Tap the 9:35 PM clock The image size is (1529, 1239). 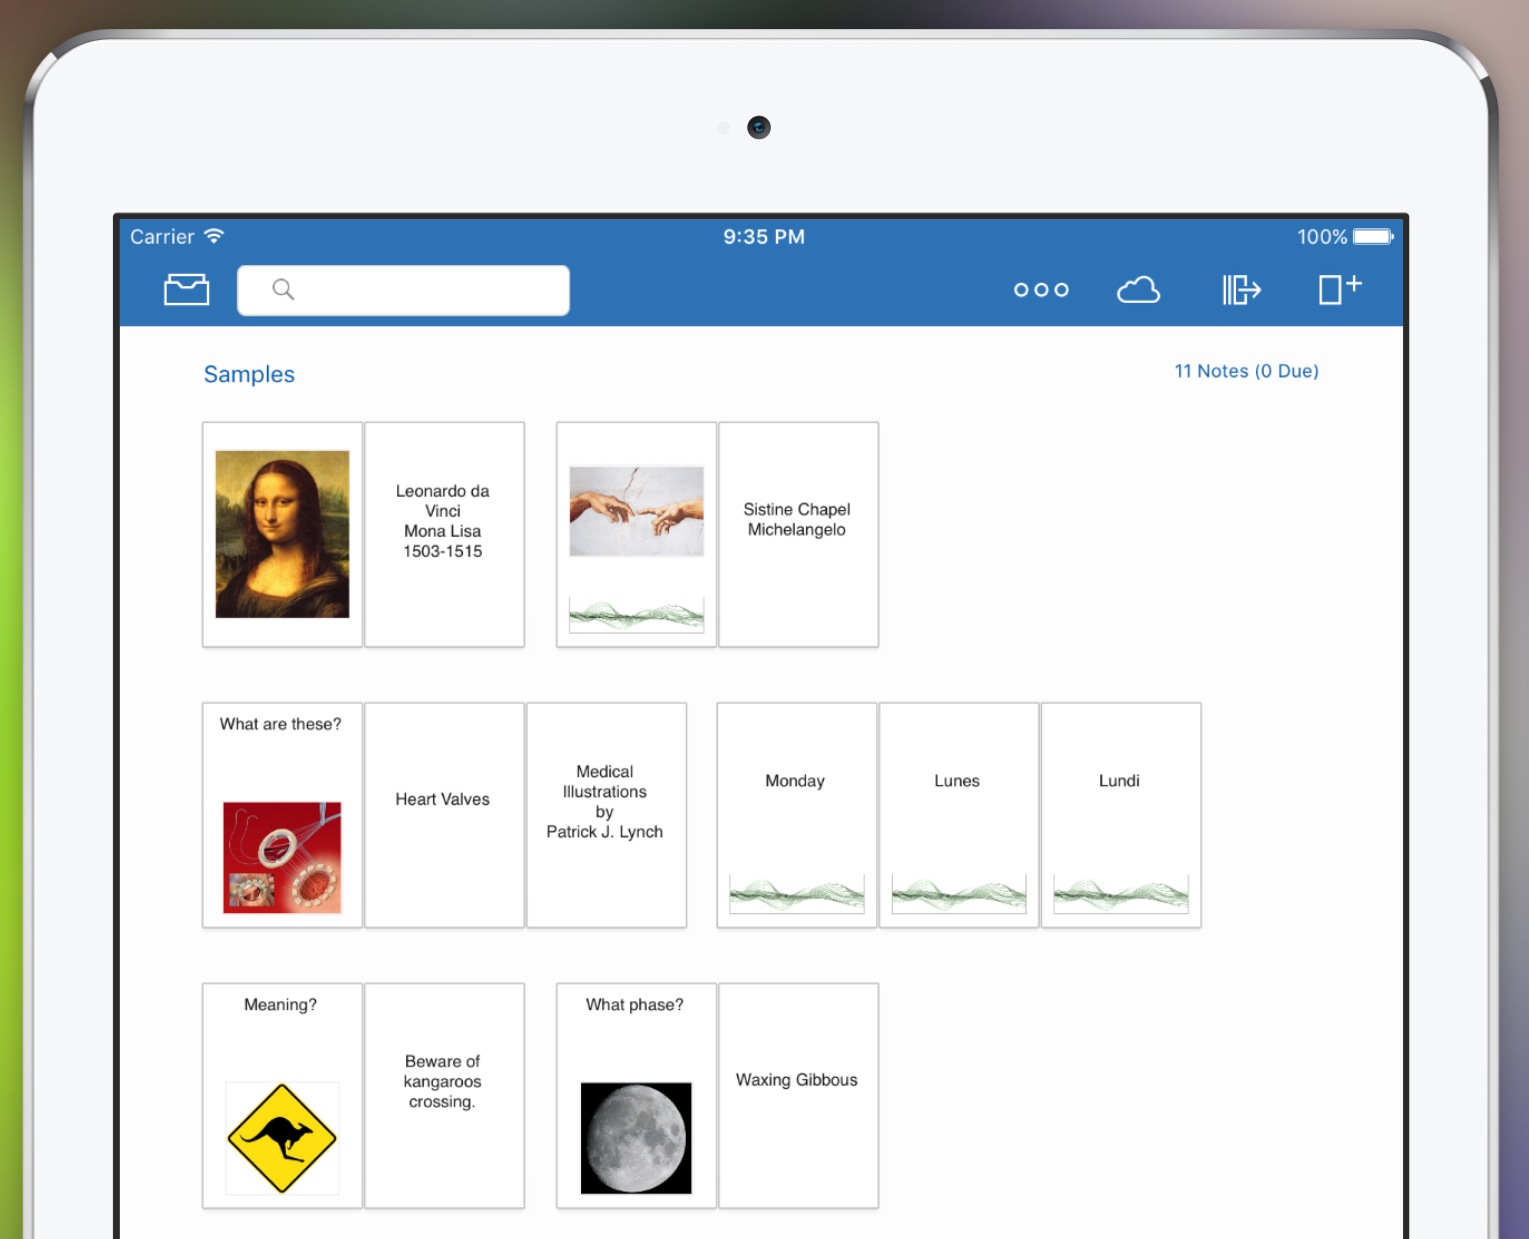[x=764, y=237]
